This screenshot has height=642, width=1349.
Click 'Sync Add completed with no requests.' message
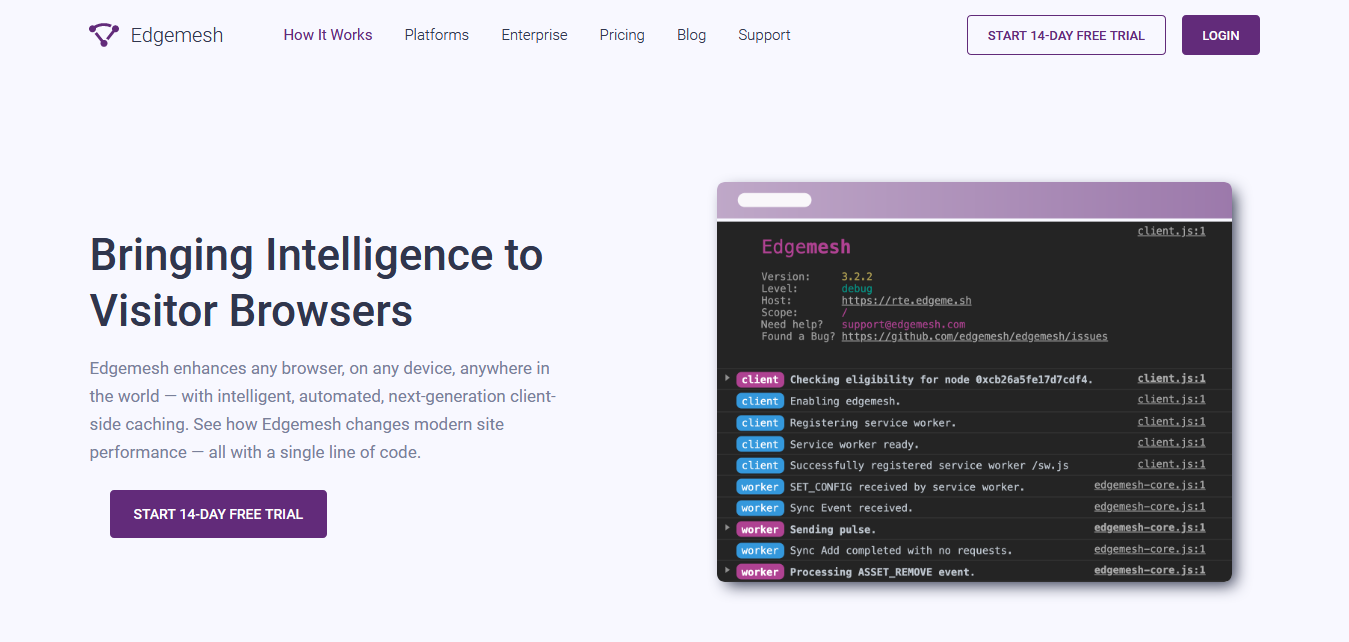[901, 551]
